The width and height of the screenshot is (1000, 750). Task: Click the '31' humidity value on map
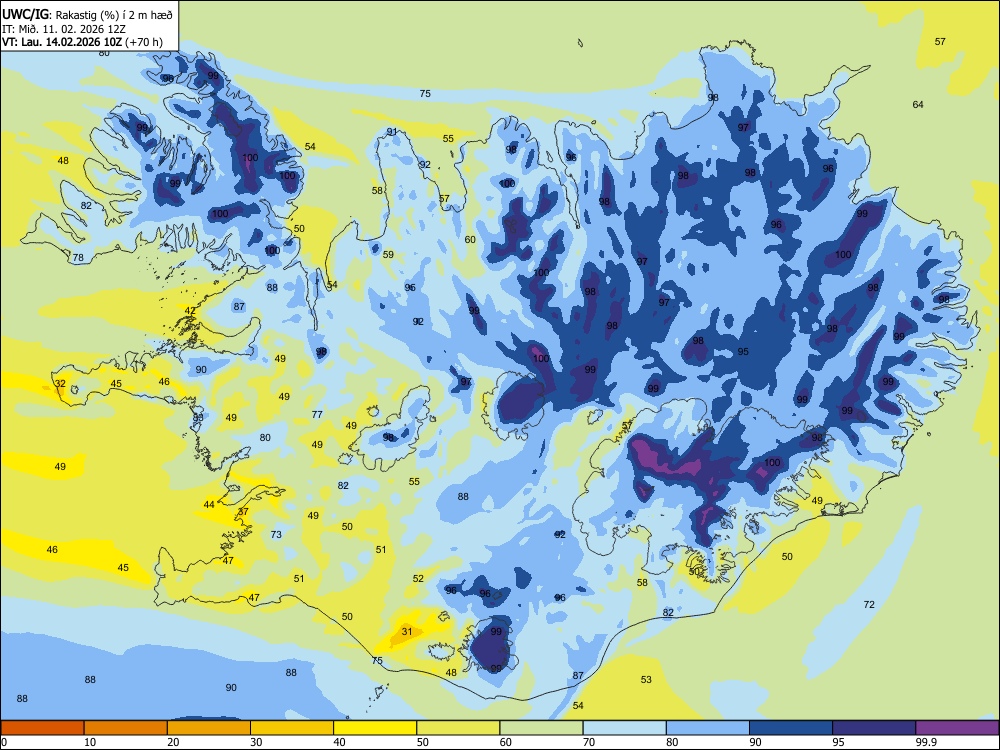[407, 631]
